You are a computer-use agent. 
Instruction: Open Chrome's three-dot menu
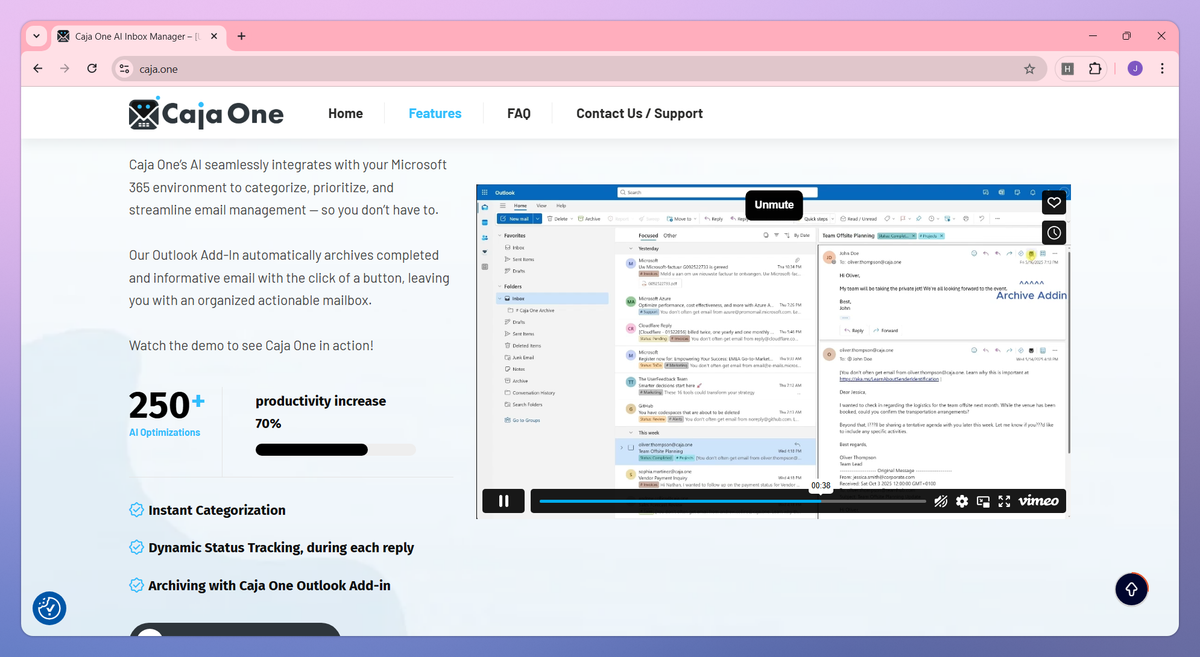click(x=1162, y=69)
